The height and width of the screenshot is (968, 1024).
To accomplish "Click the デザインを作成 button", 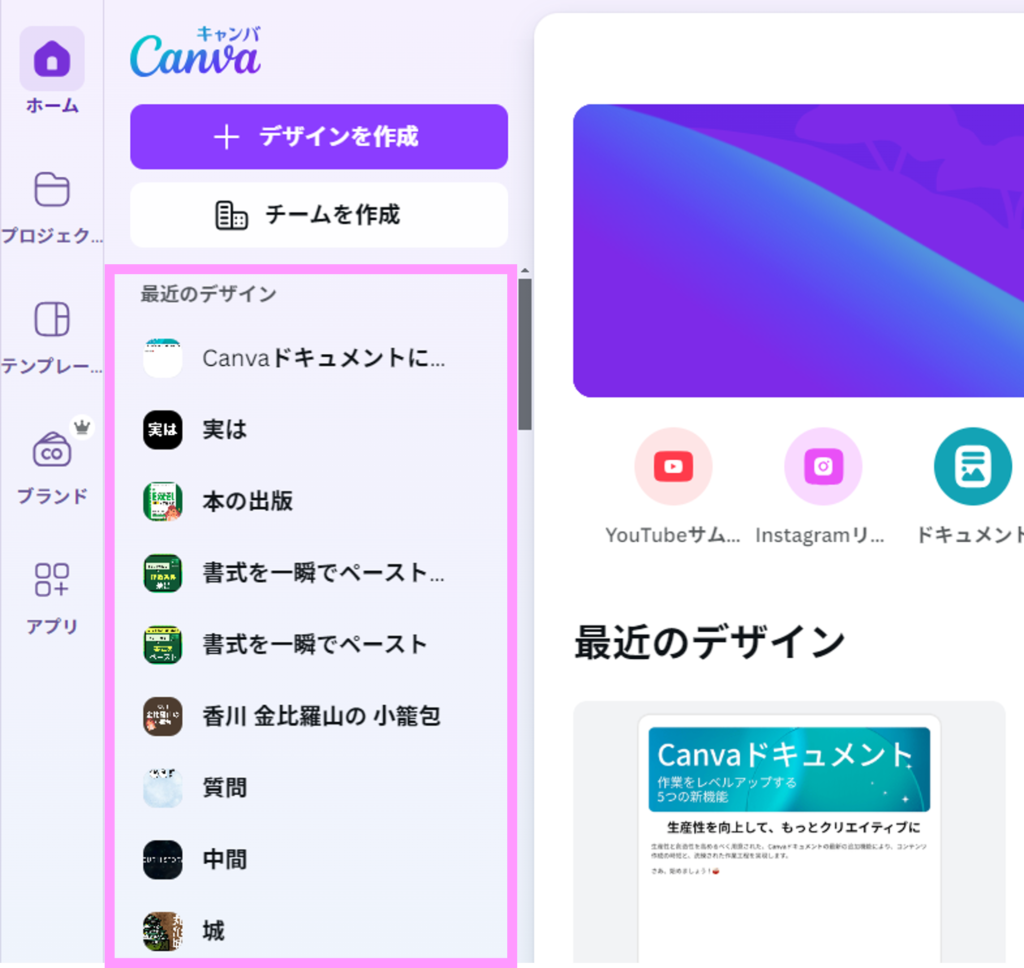I will 319,137.
